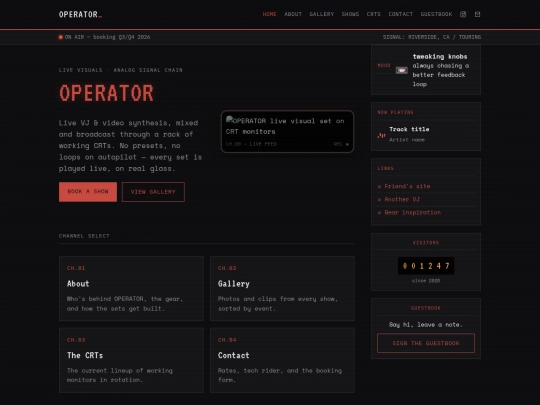The image size is (540, 405).
Task: Go to the HOME nav item
Action: click(x=269, y=14)
